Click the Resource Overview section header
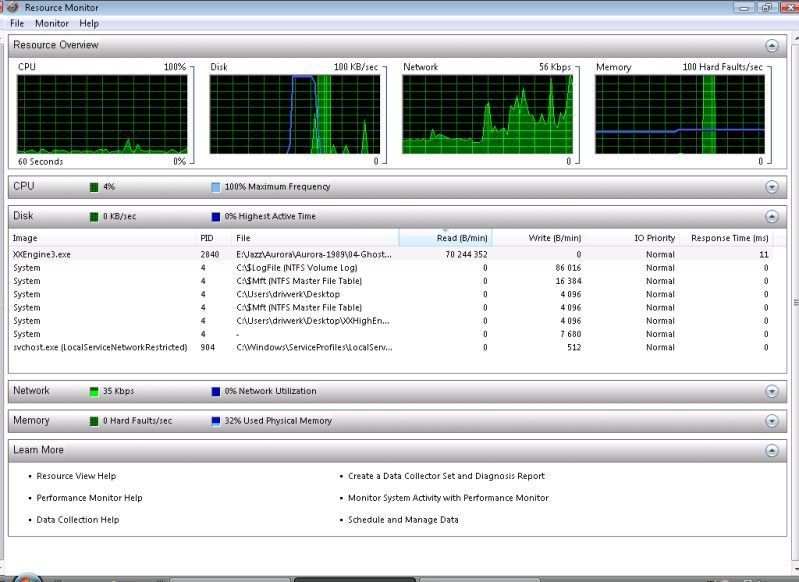Screen dimensions: 799x582 (397, 45)
